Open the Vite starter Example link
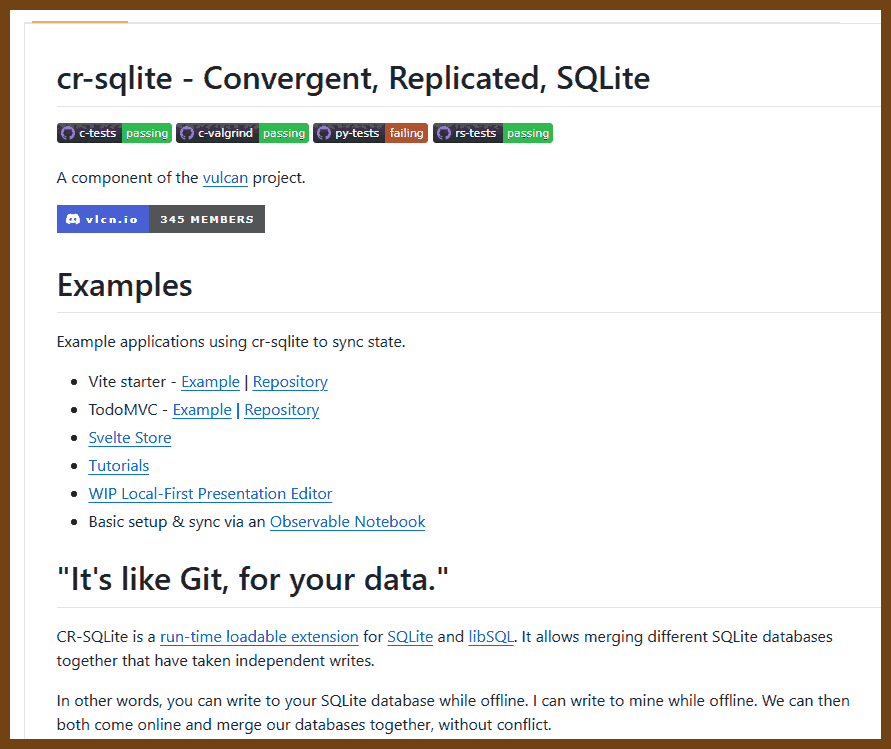 pyautogui.click(x=210, y=382)
